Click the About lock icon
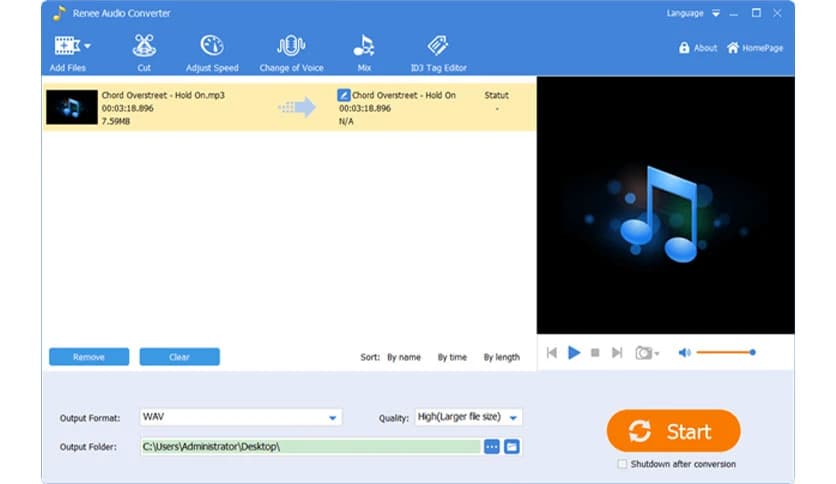 click(684, 48)
